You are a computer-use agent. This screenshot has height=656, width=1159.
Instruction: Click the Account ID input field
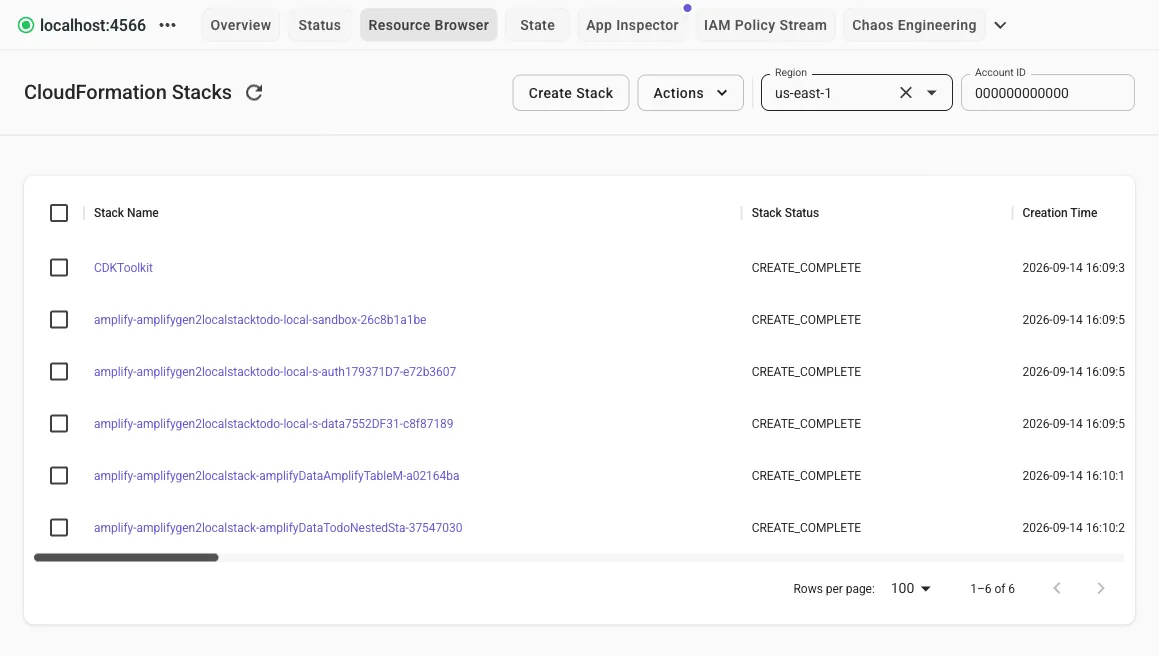click(x=1047, y=93)
